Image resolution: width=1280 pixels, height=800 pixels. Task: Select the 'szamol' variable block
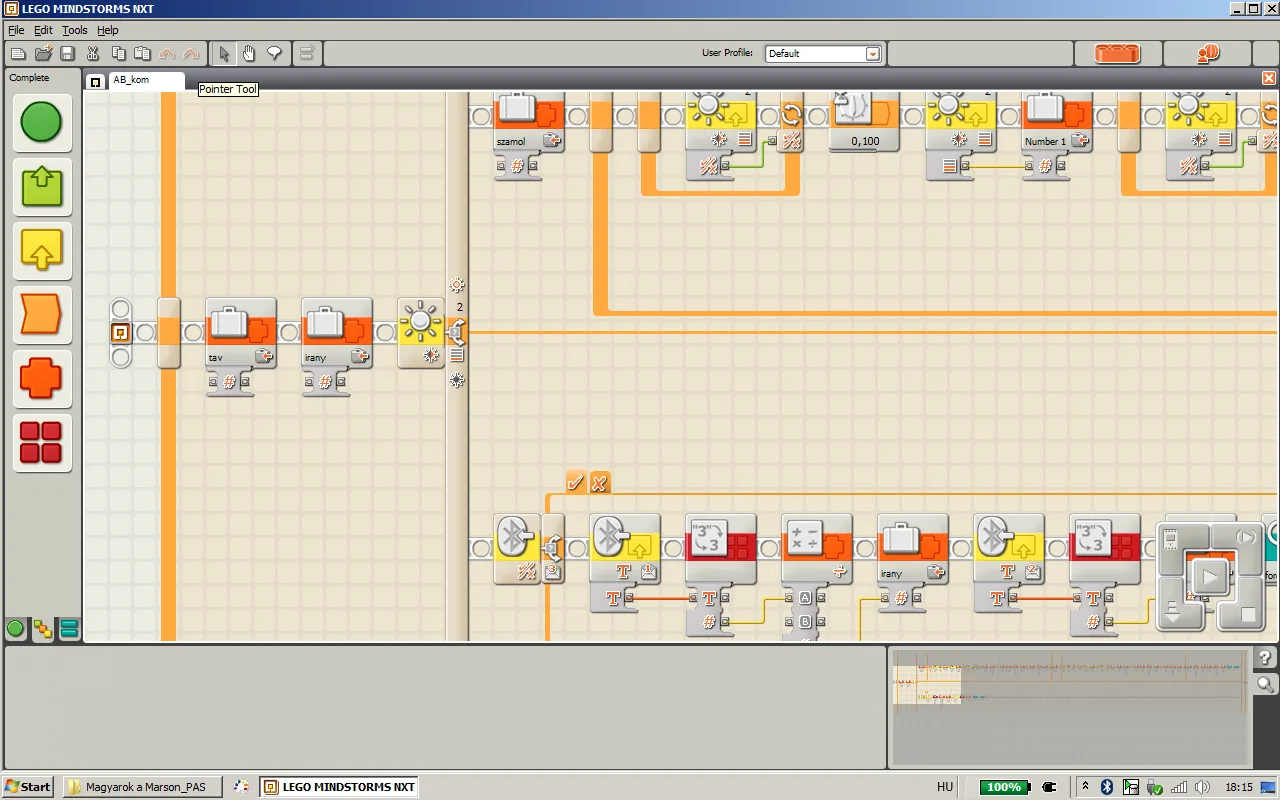[529, 122]
